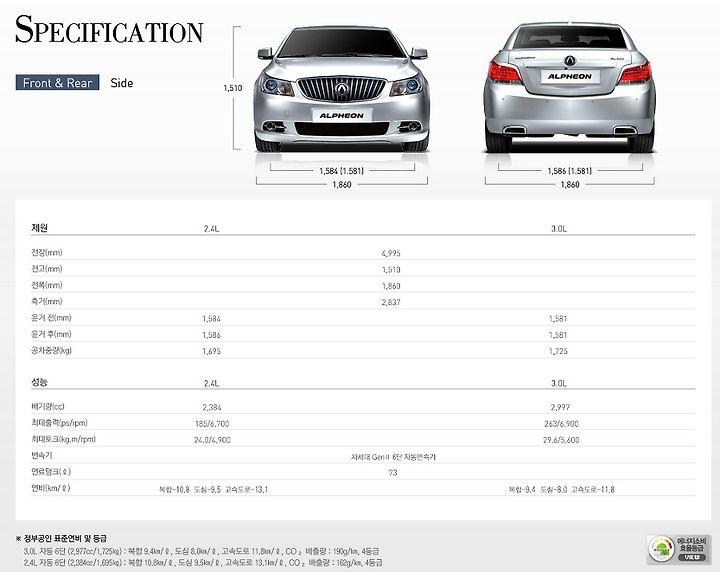
Task: Click the 축거(mm) row label
Action: pos(47,302)
